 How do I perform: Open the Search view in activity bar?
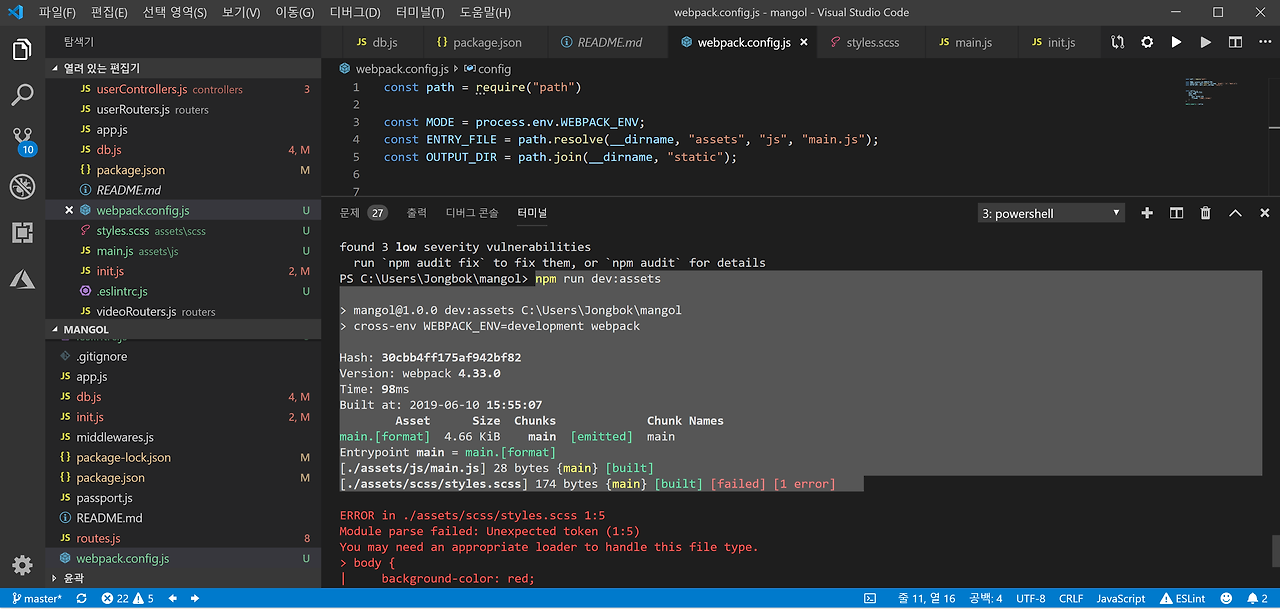[22, 95]
